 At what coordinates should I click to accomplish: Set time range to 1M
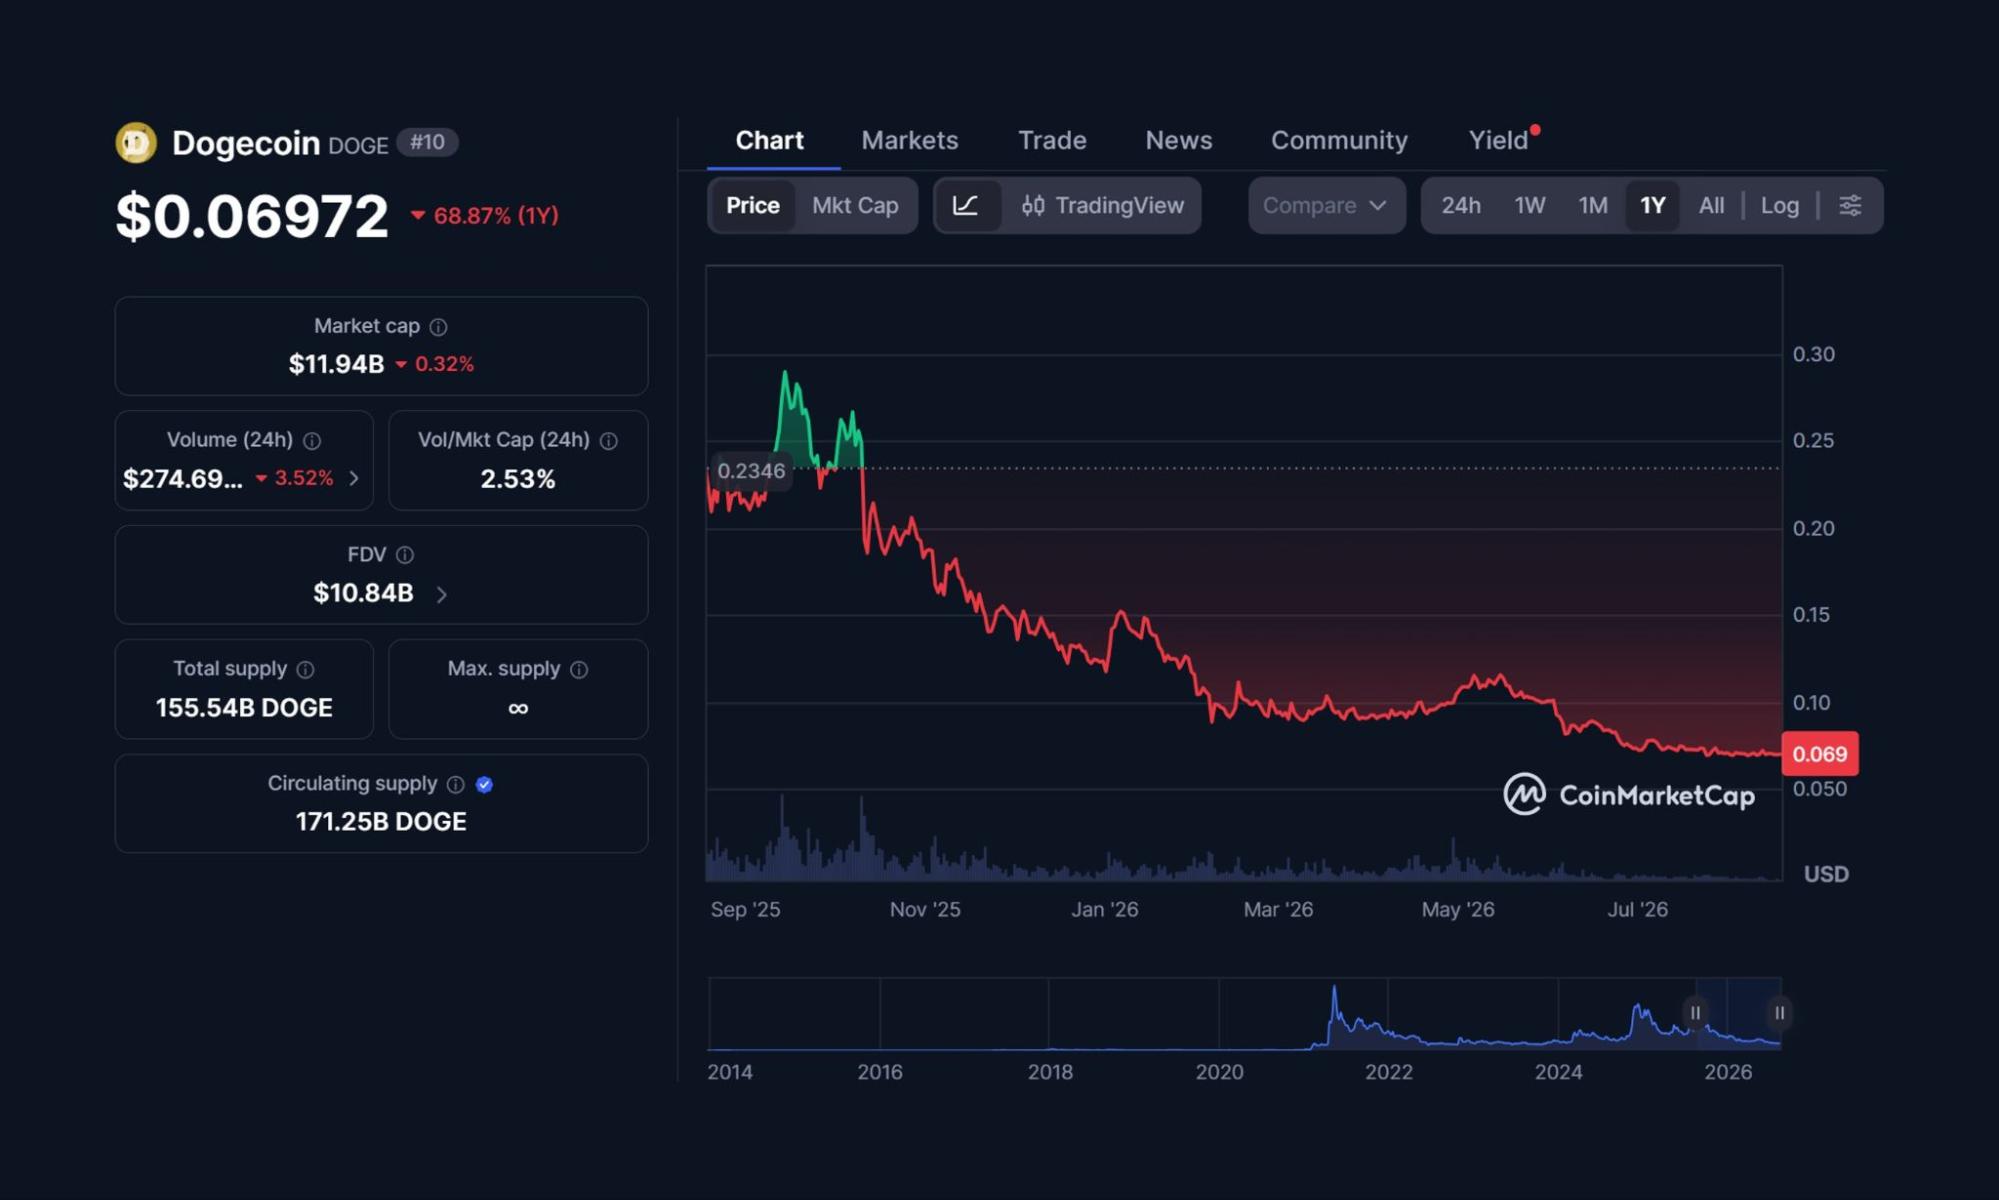[x=1593, y=206]
